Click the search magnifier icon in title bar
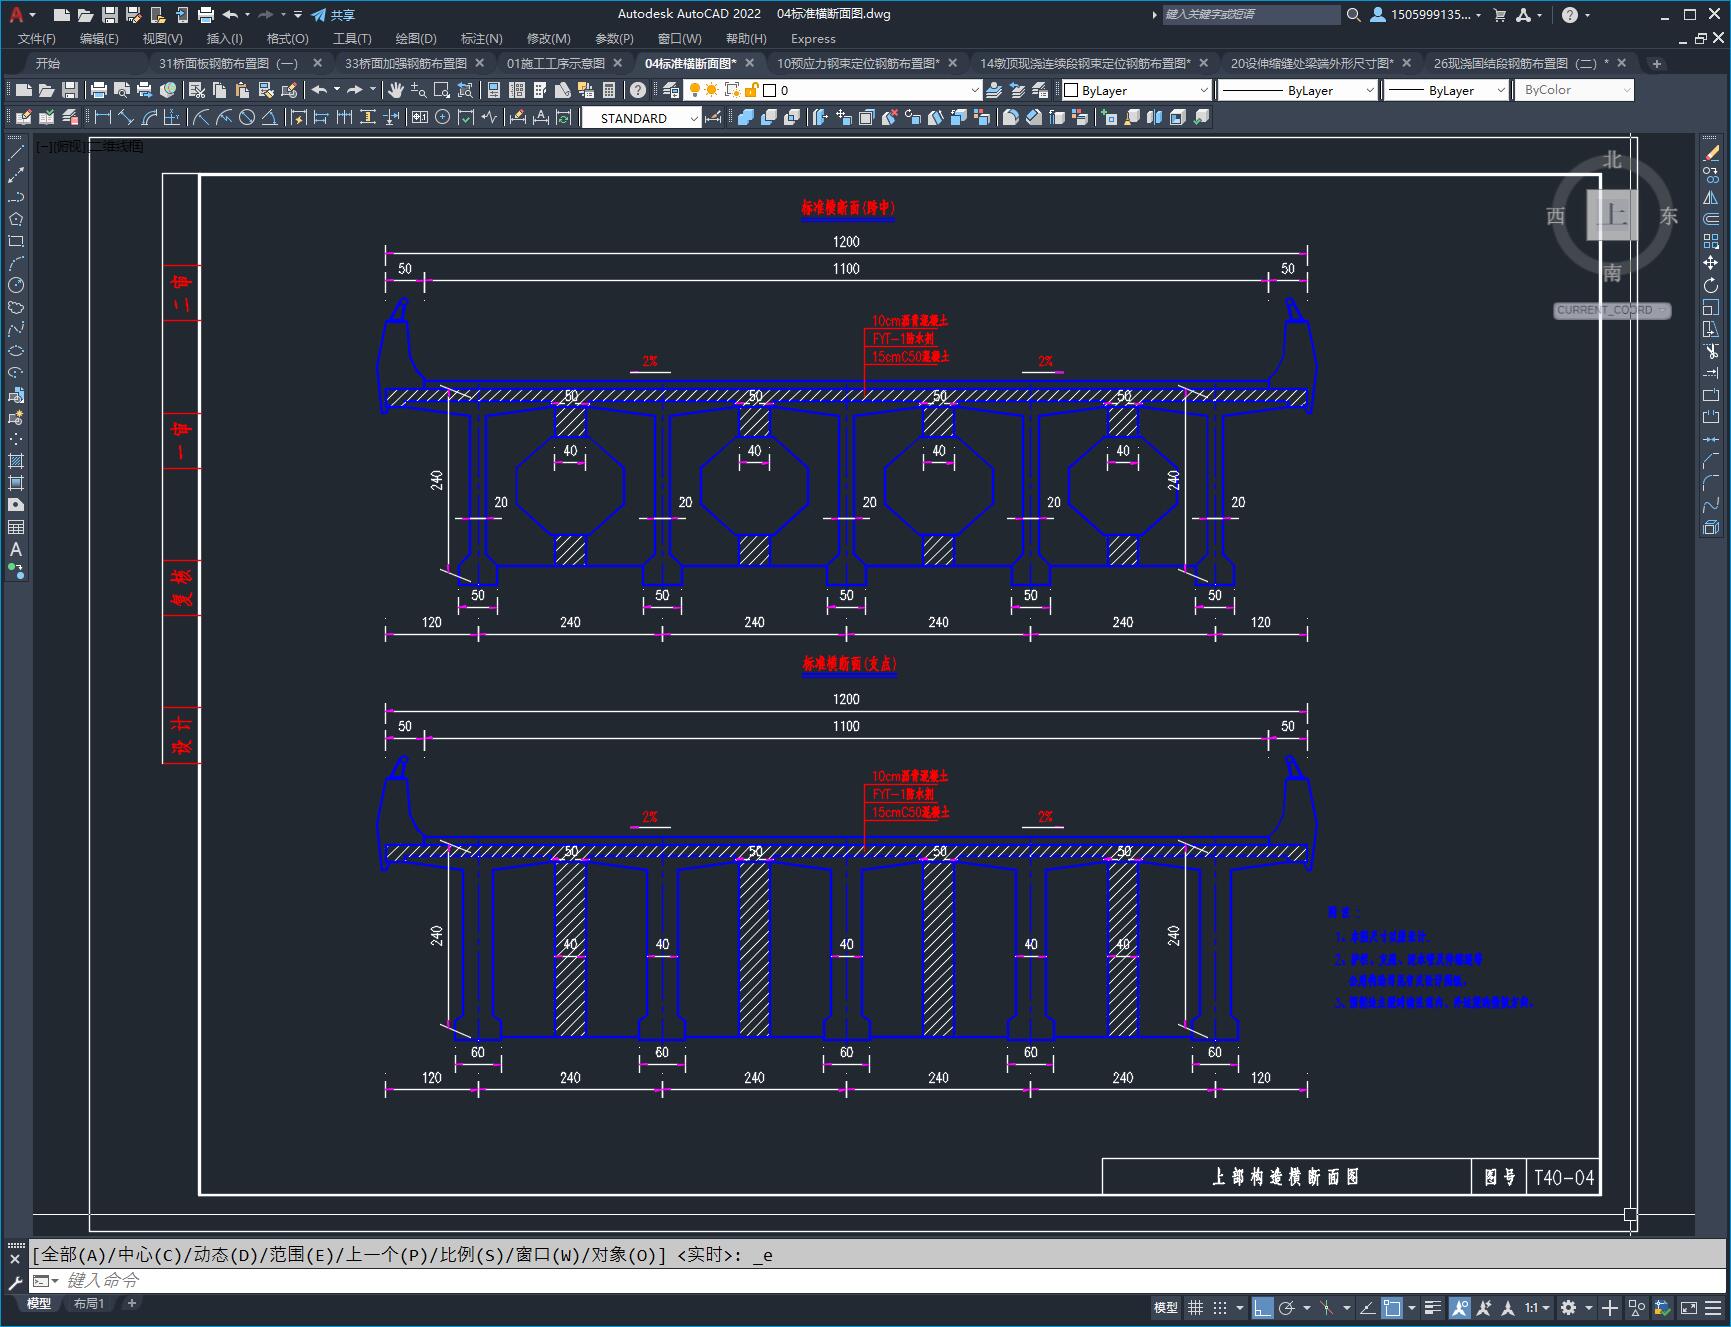The height and width of the screenshot is (1327, 1731). coord(1353,14)
